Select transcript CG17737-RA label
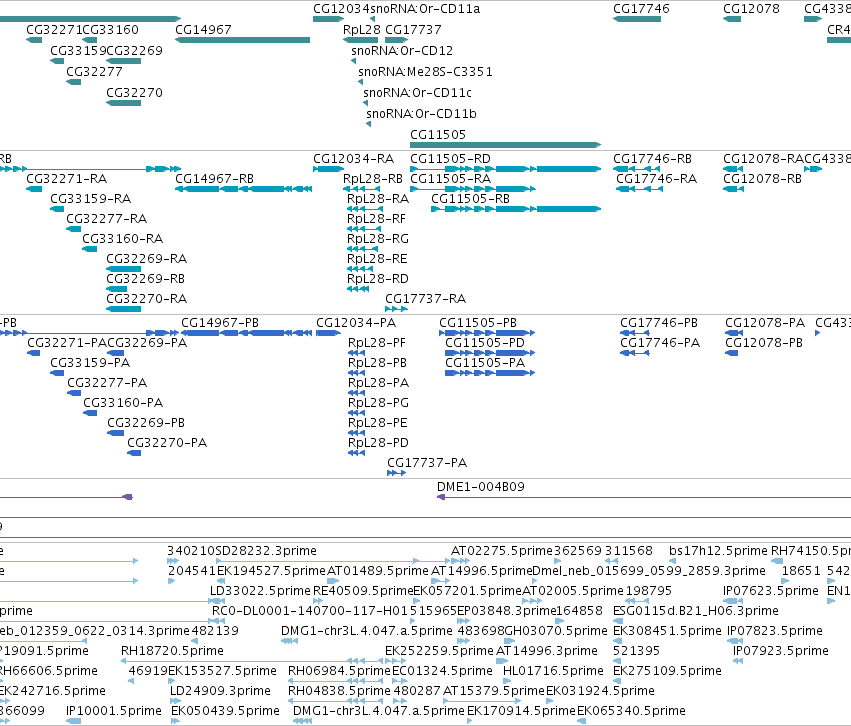851x726 pixels. point(425,298)
